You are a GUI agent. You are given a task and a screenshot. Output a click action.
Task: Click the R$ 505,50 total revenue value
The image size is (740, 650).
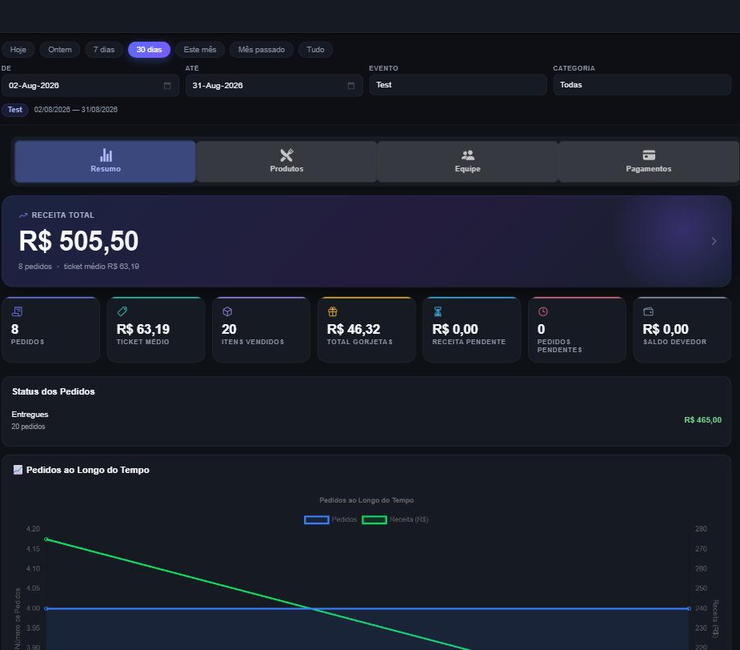coord(79,241)
